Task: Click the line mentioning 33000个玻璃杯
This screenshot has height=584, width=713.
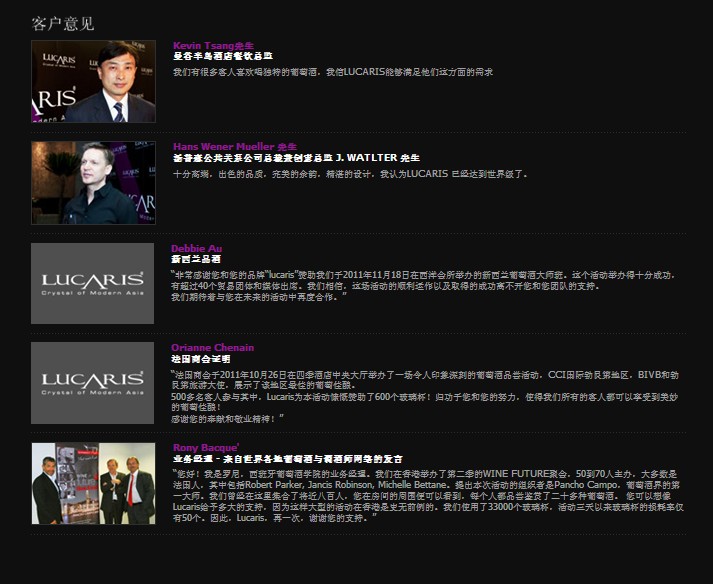Action: tap(428, 507)
